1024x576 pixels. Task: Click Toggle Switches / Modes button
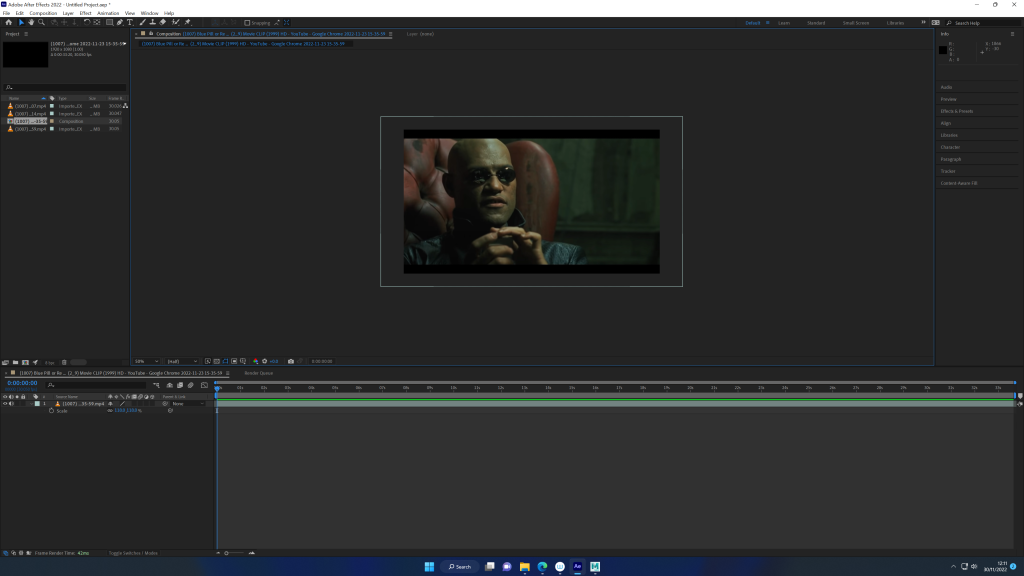(x=133, y=553)
